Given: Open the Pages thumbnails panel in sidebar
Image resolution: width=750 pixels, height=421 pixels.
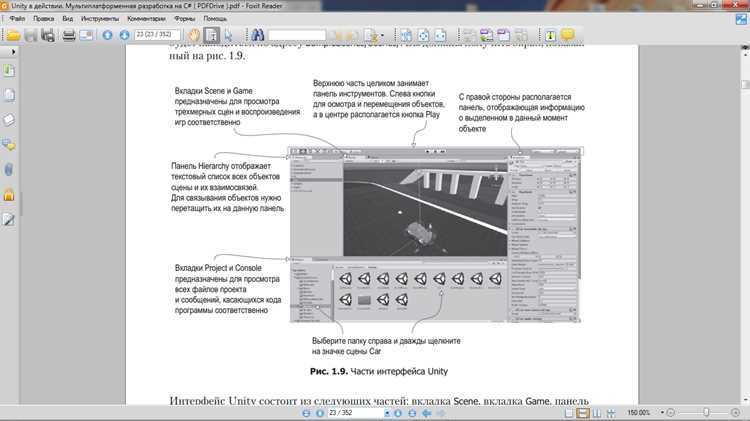Looking at the screenshot, I should [9, 95].
